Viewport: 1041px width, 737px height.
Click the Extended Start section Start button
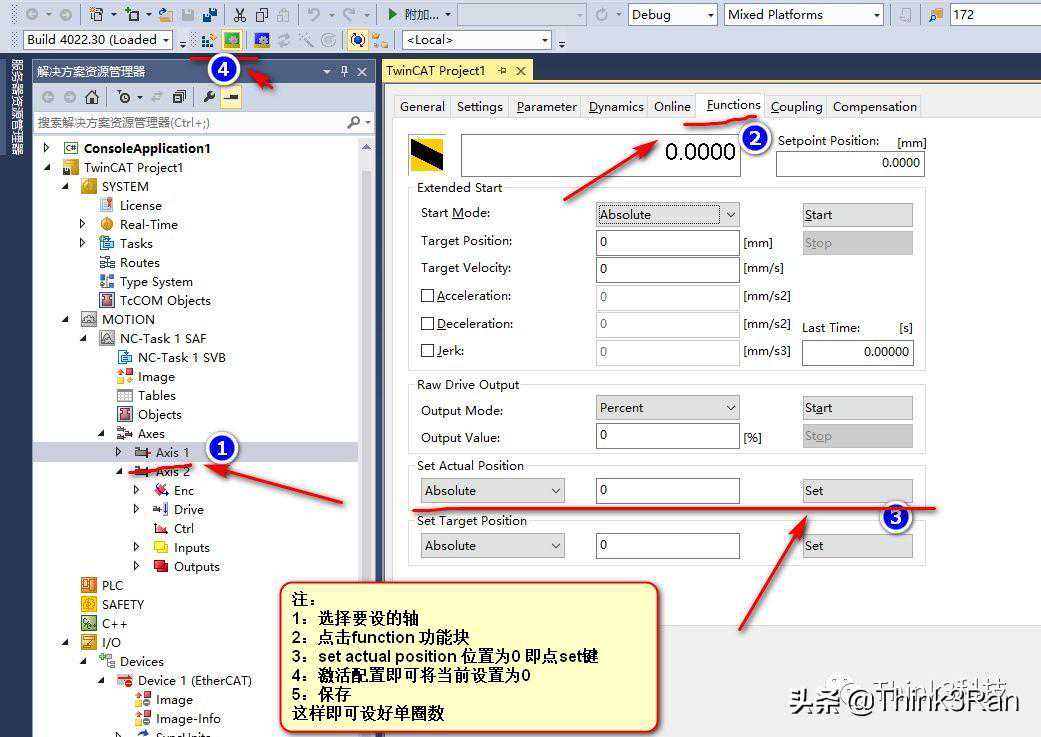(x=857, y=215)
